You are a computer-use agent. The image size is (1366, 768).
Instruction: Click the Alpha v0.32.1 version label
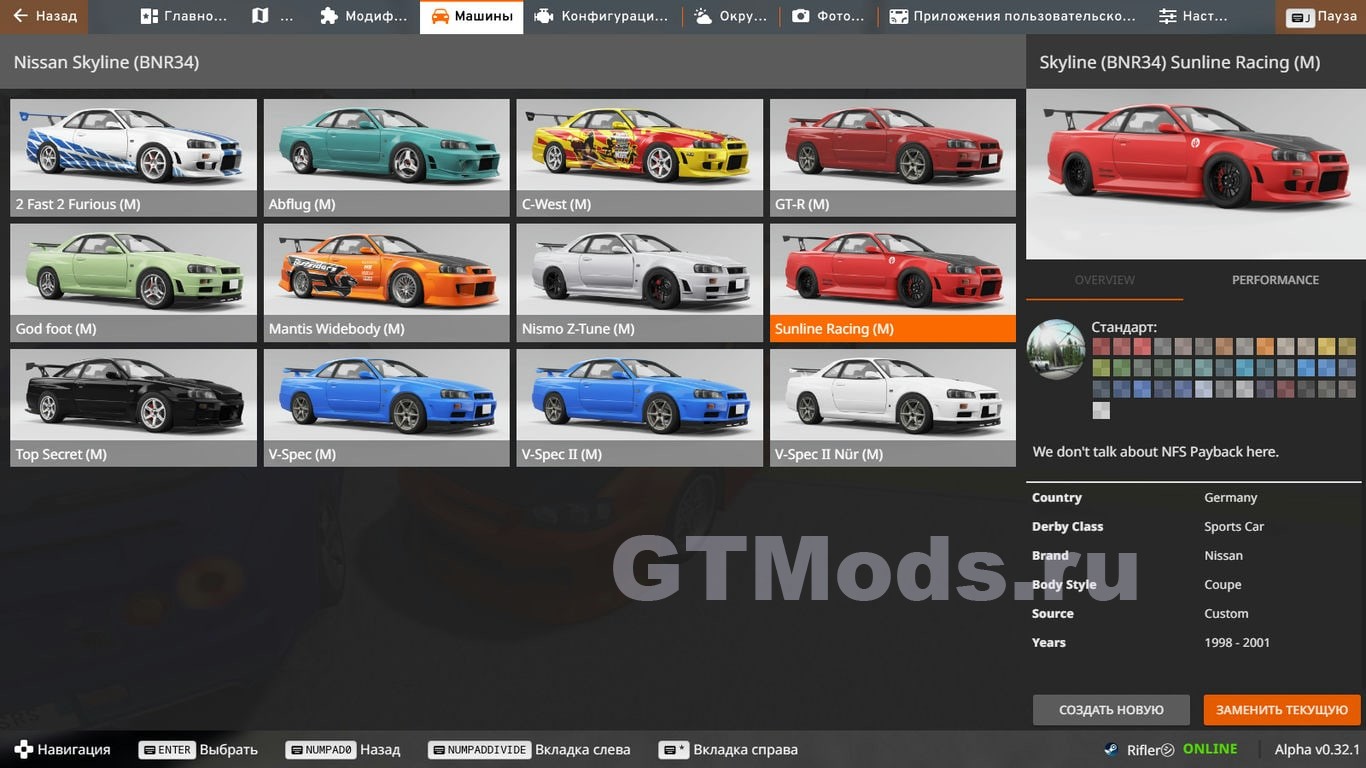click(x=1317, y=749)
